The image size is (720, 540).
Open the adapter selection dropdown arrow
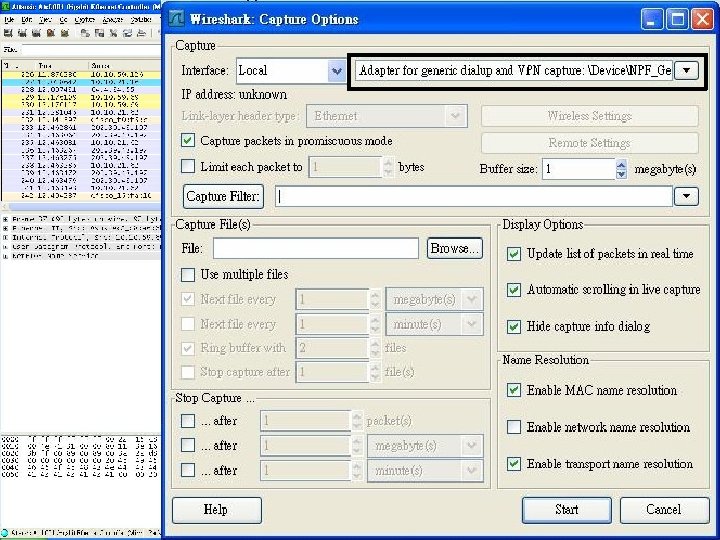686,71
